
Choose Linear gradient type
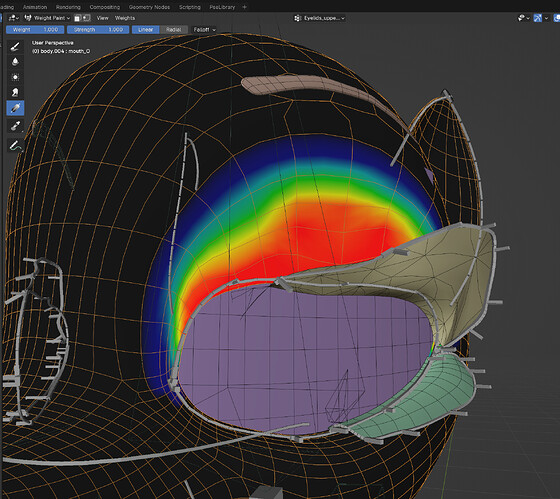coord(145,30)
